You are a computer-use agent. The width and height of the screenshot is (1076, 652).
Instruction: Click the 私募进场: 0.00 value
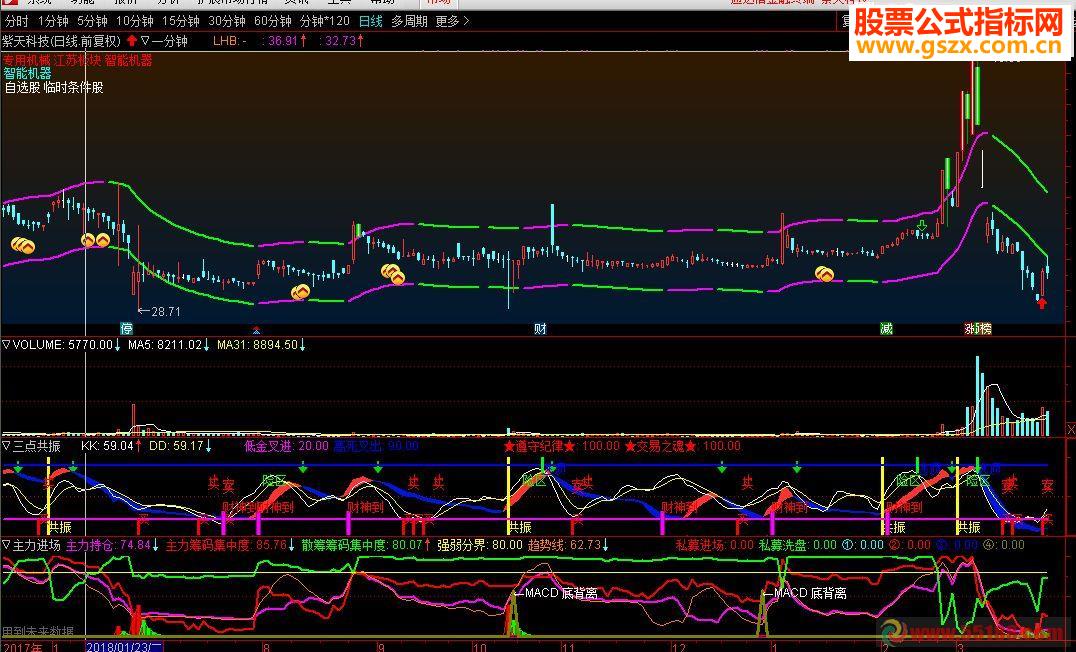(714, 545)
